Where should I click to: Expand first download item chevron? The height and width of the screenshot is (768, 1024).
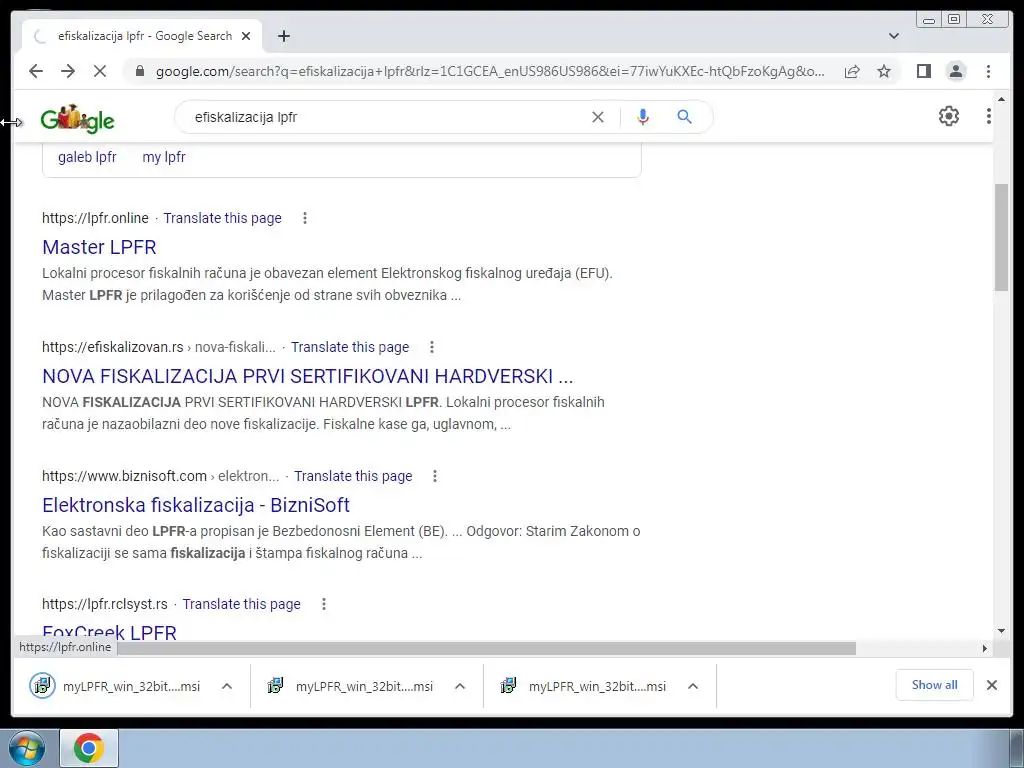pos(227,686)
